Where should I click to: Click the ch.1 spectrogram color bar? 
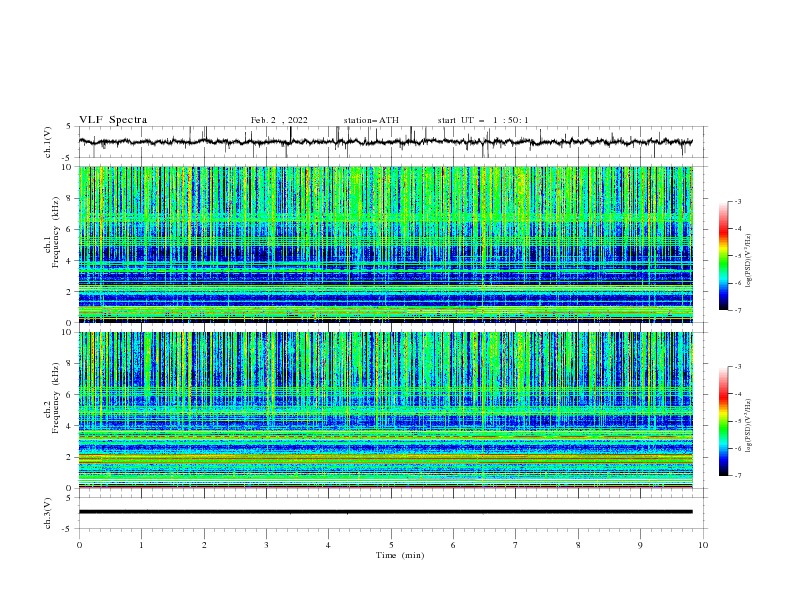[x=723, y=255]
